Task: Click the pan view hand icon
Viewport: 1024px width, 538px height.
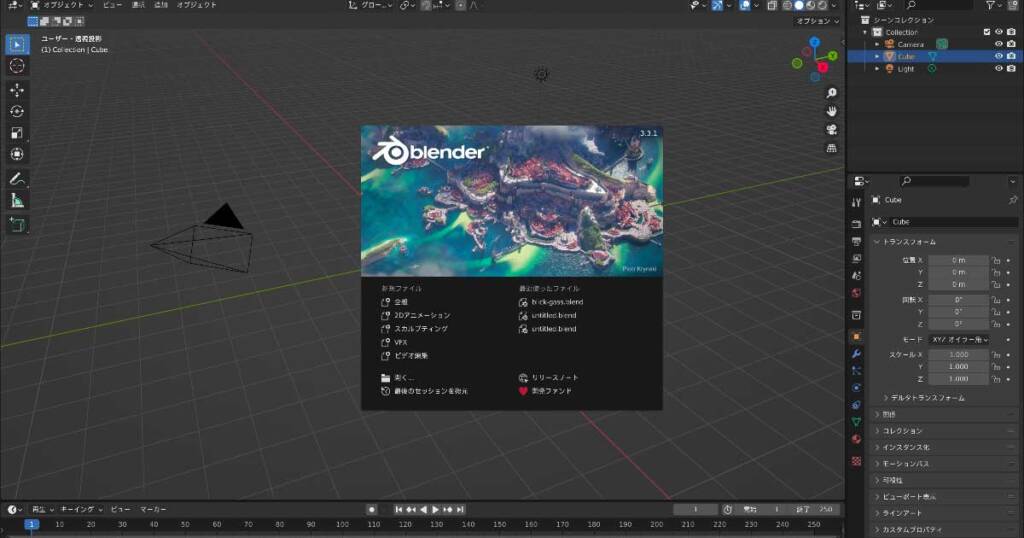Action: (x=831, y=112)
